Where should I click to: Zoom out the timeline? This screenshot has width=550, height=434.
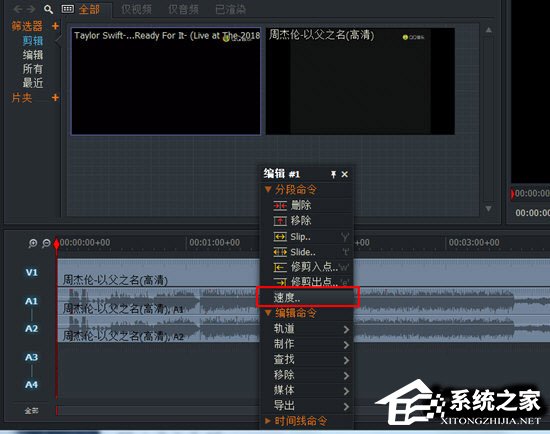click(x=46, y=243)
